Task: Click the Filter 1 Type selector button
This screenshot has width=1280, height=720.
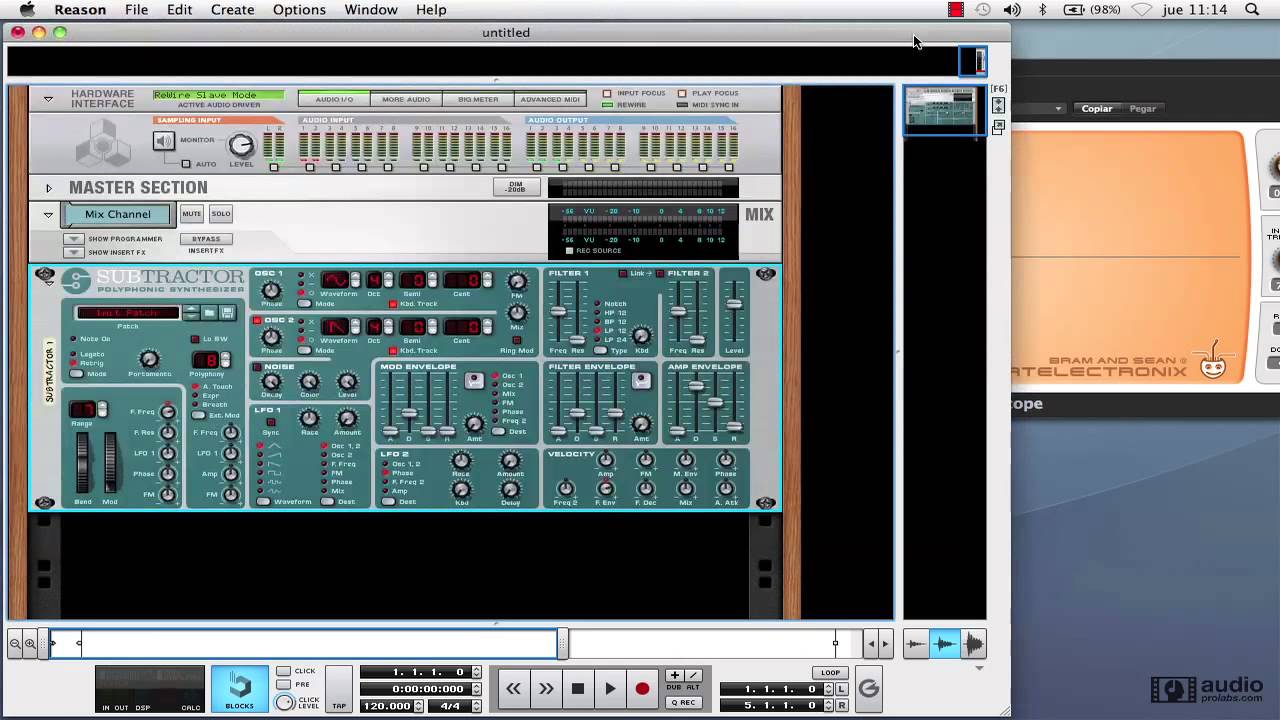Action: tap(600, 351)
